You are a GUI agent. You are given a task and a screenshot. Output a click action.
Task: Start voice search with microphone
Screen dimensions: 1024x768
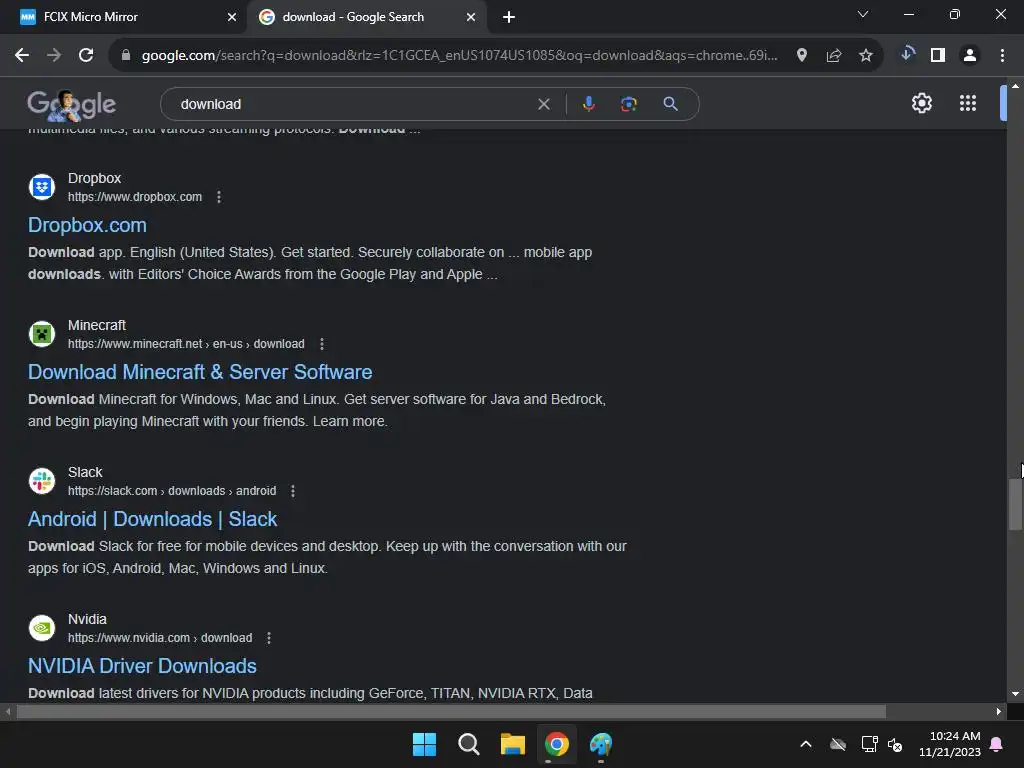(x=588, y=104)
